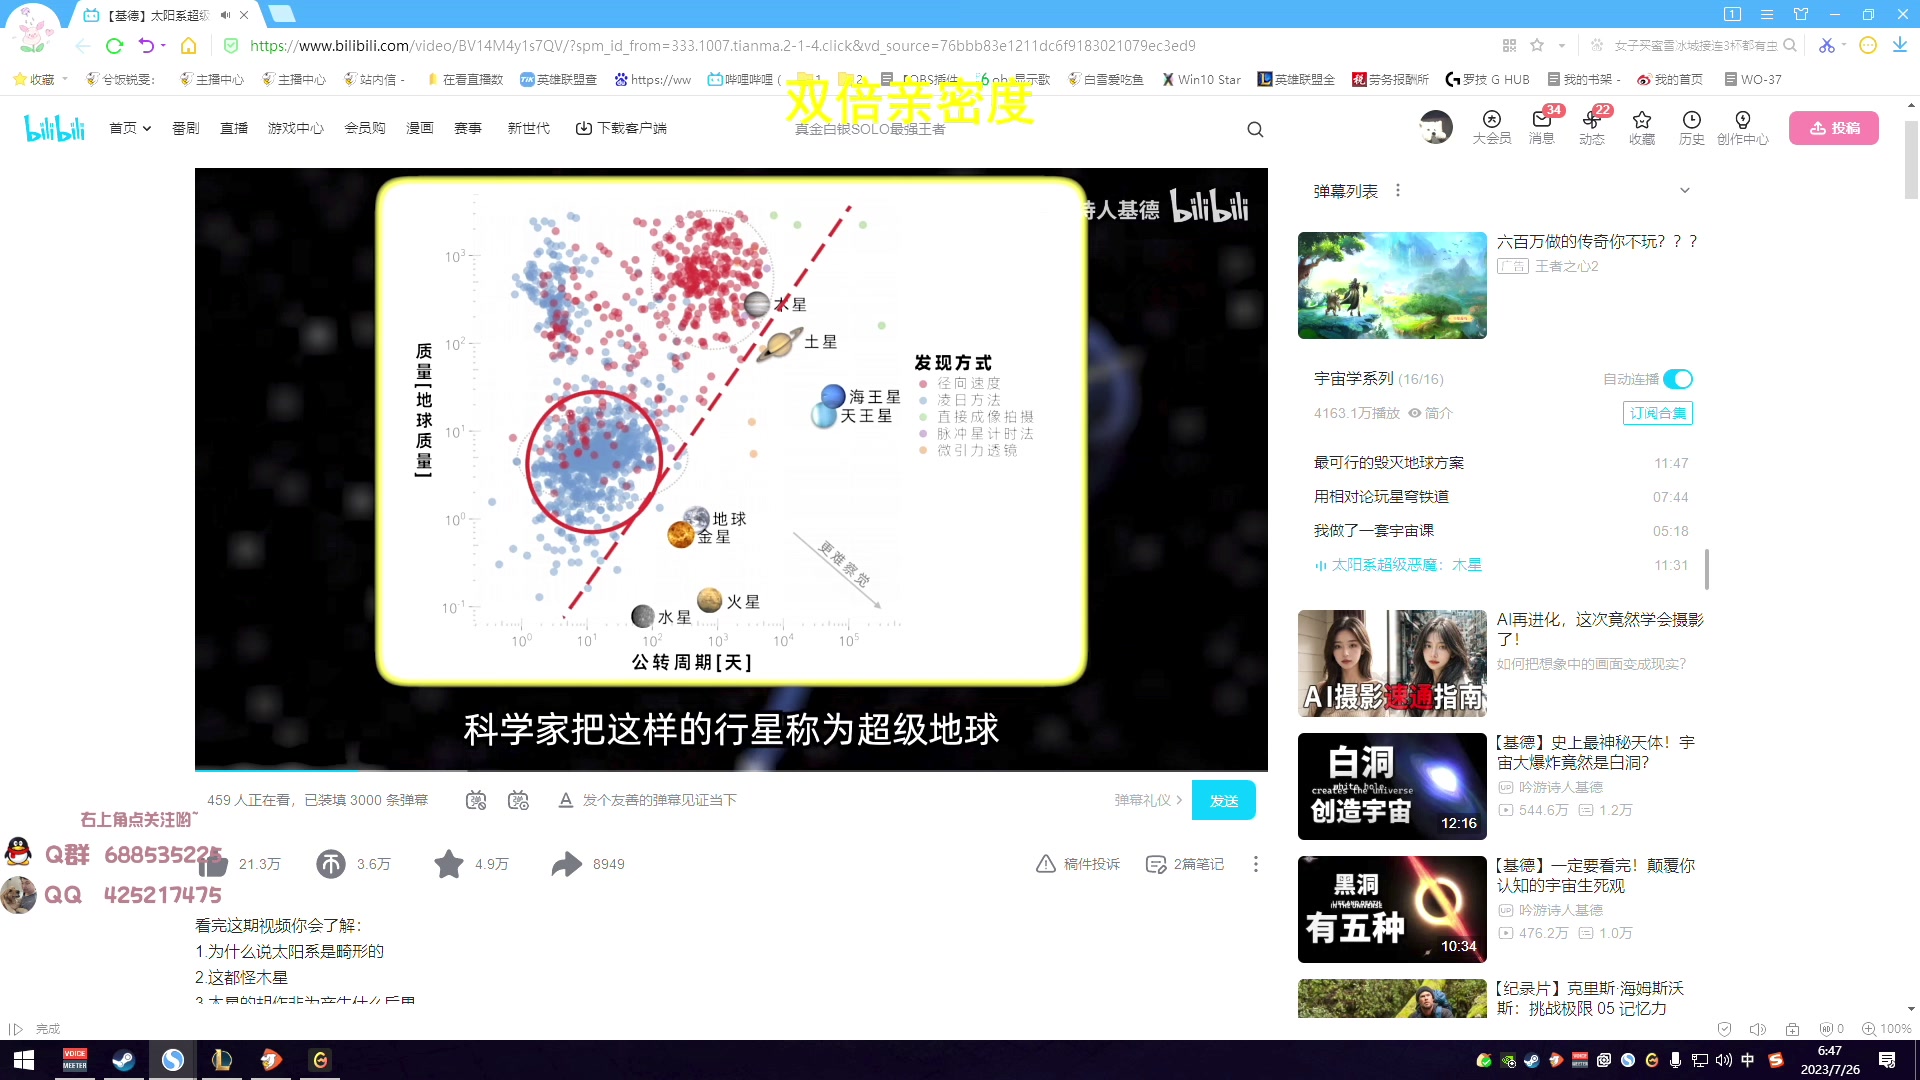The height and width of the screenshot is (1080, 1920).
Task: Collapse the 弹幕列表 panel chevron
Action: coord(1685,190)
